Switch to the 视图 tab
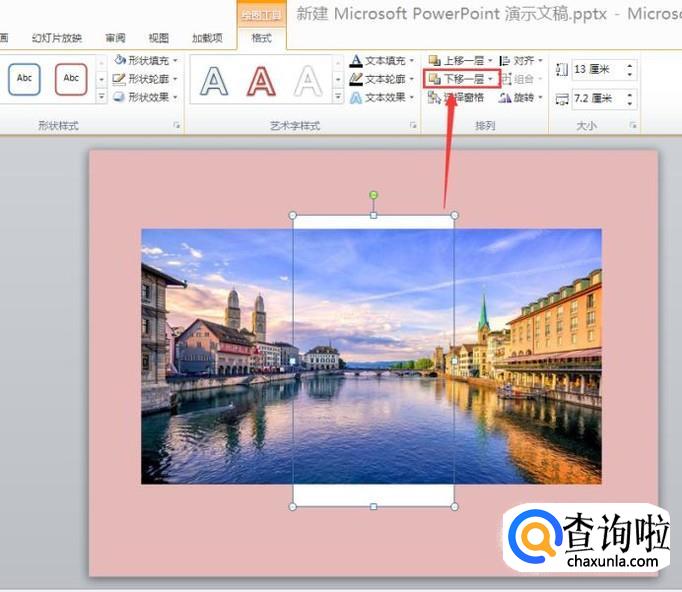This screenshot has height=592, width=682. (x=158, y=38)
